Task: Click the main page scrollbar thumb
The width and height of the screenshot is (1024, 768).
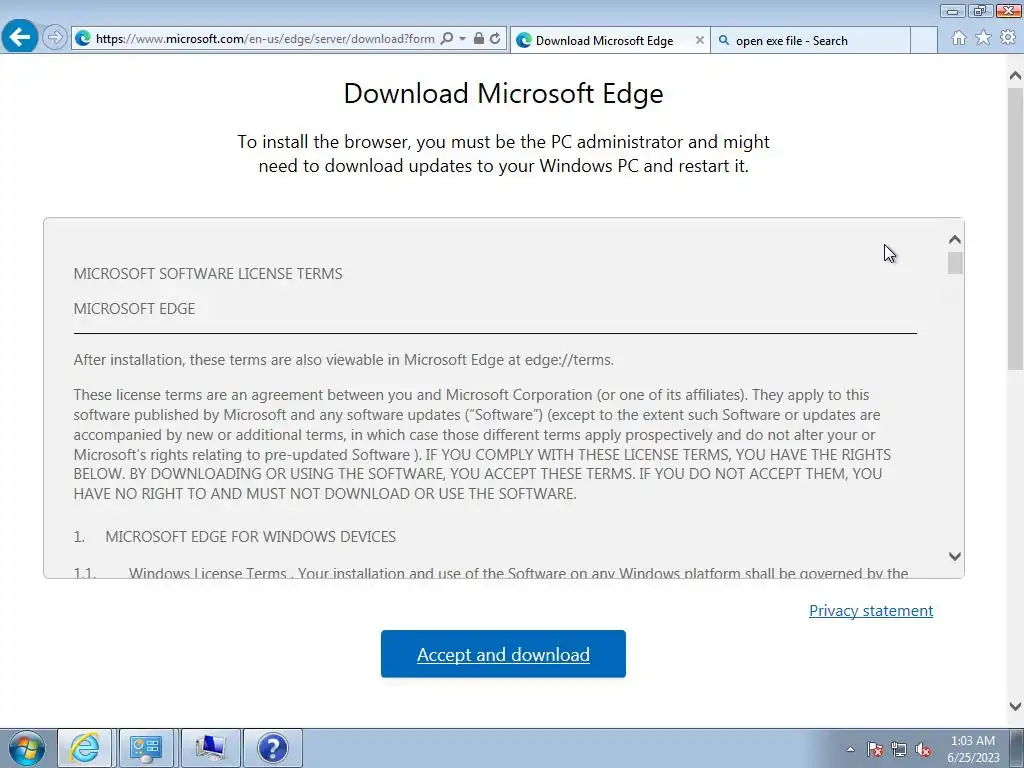Action: 1015,229
